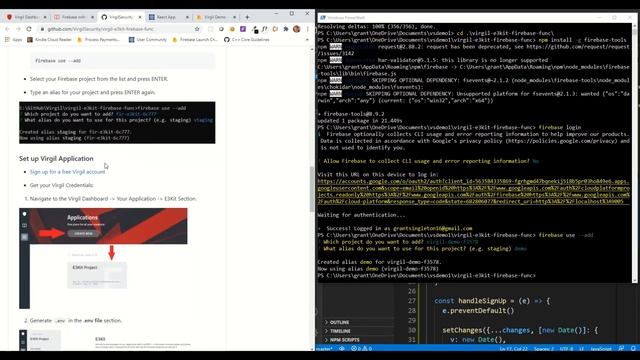The width and height of the screenshot is (640, 360).
Task: Switch to the Virgil Dashboard browser tab
Action: click(x=27, y=17)
